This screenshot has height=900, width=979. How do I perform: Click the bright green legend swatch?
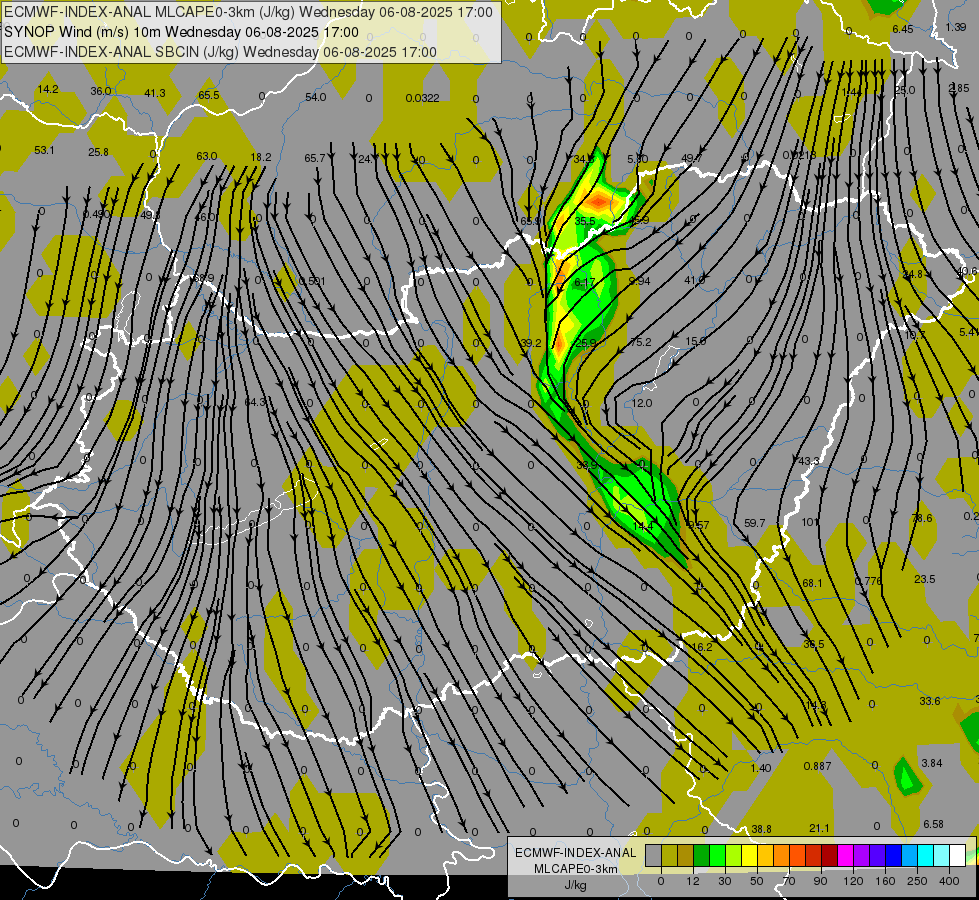coord(718,855)
